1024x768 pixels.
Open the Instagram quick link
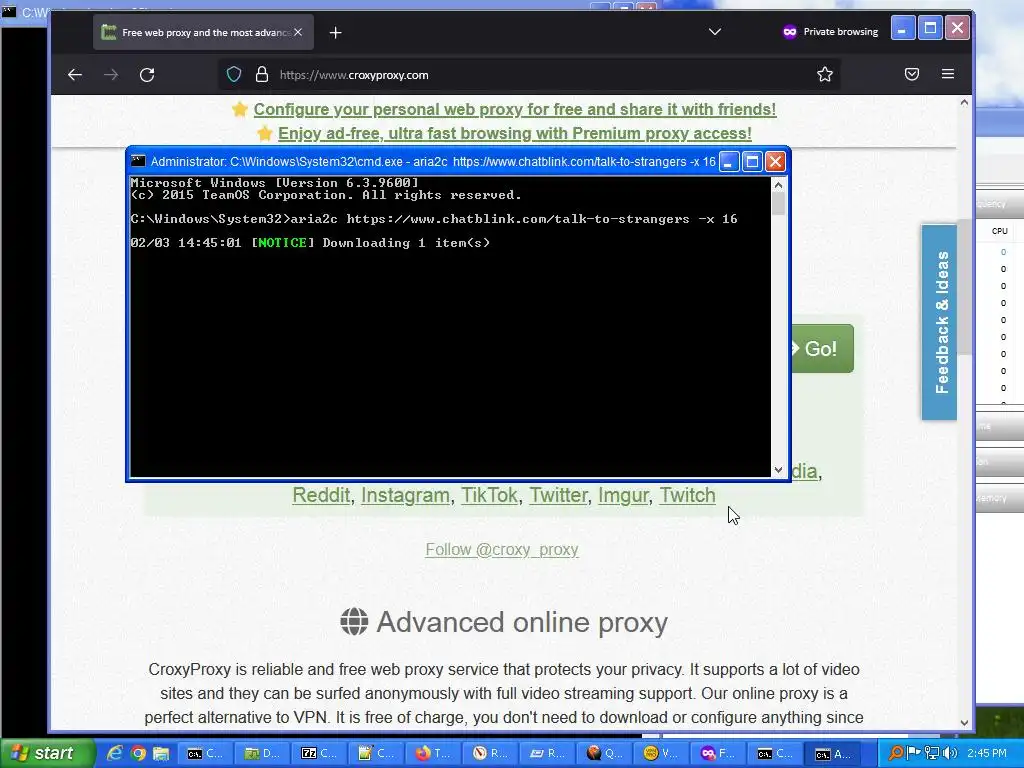click(x=405, y=495)
